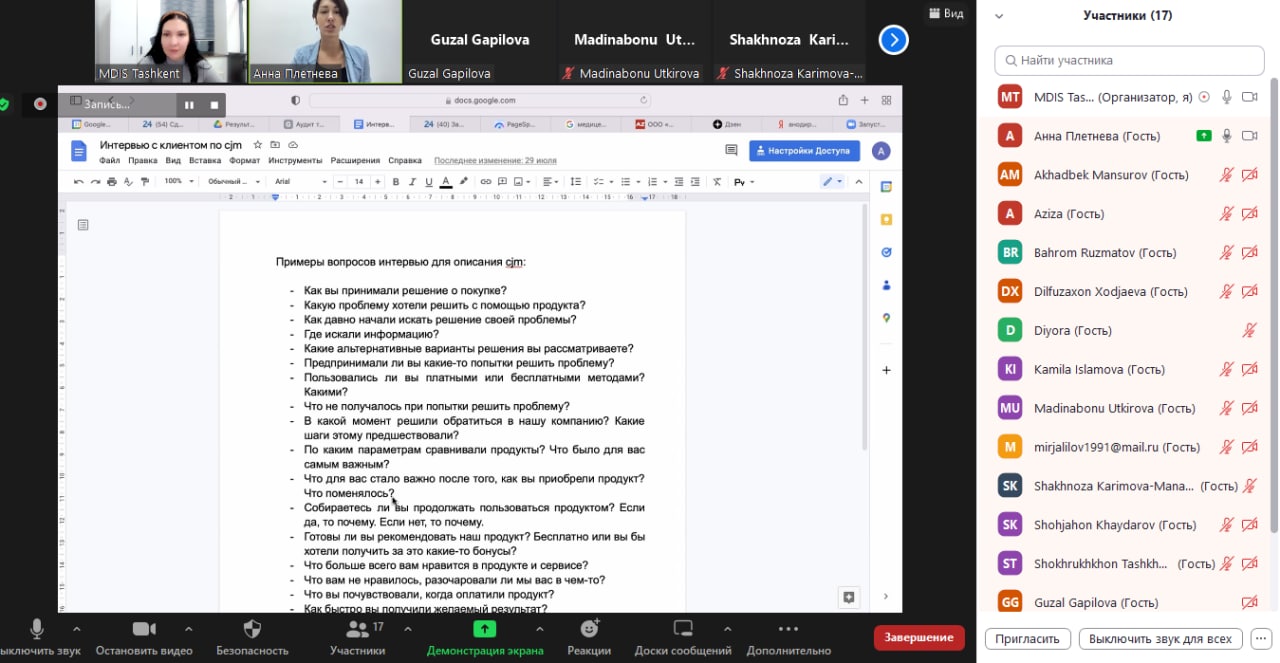Click the next-page arrow in video gallery strip
This screenshot has width=1280, height=663.
coord(893,40)
